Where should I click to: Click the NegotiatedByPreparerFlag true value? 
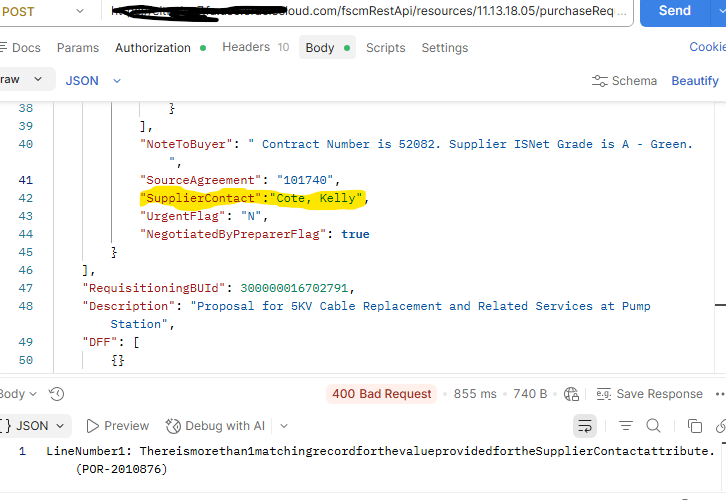tap(355, 234)
